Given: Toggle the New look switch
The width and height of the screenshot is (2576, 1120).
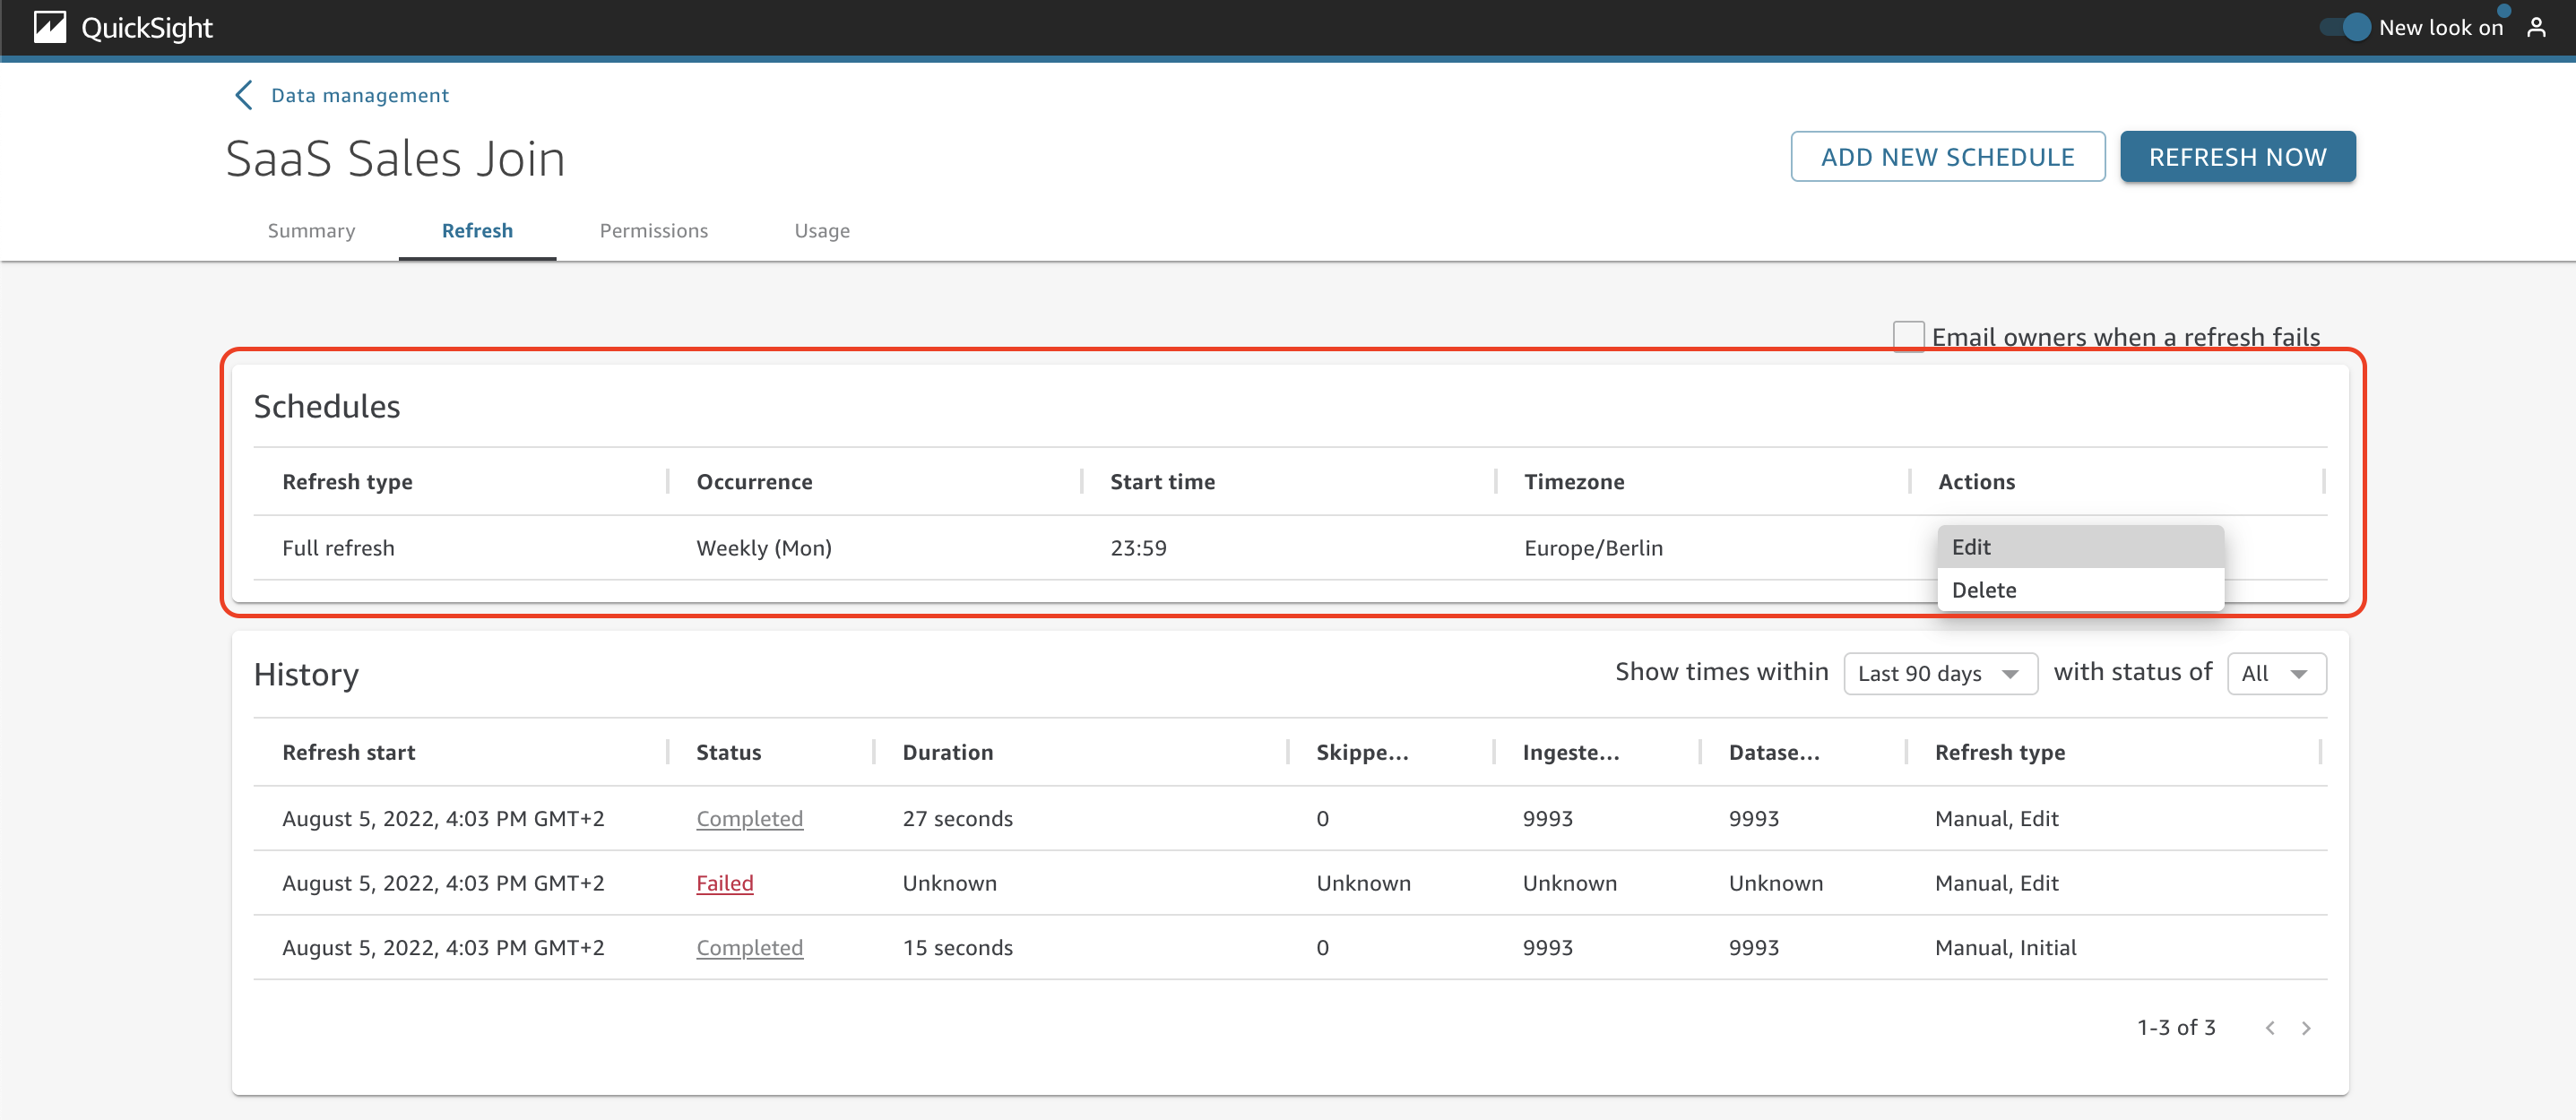Looking at the screenshot, I should point(2345,27).
